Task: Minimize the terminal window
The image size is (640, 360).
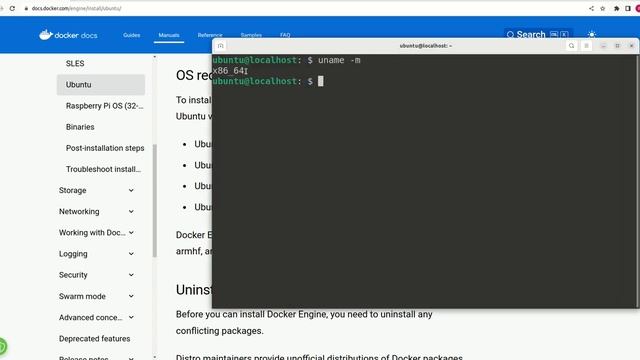Action: tap(603, 46)
